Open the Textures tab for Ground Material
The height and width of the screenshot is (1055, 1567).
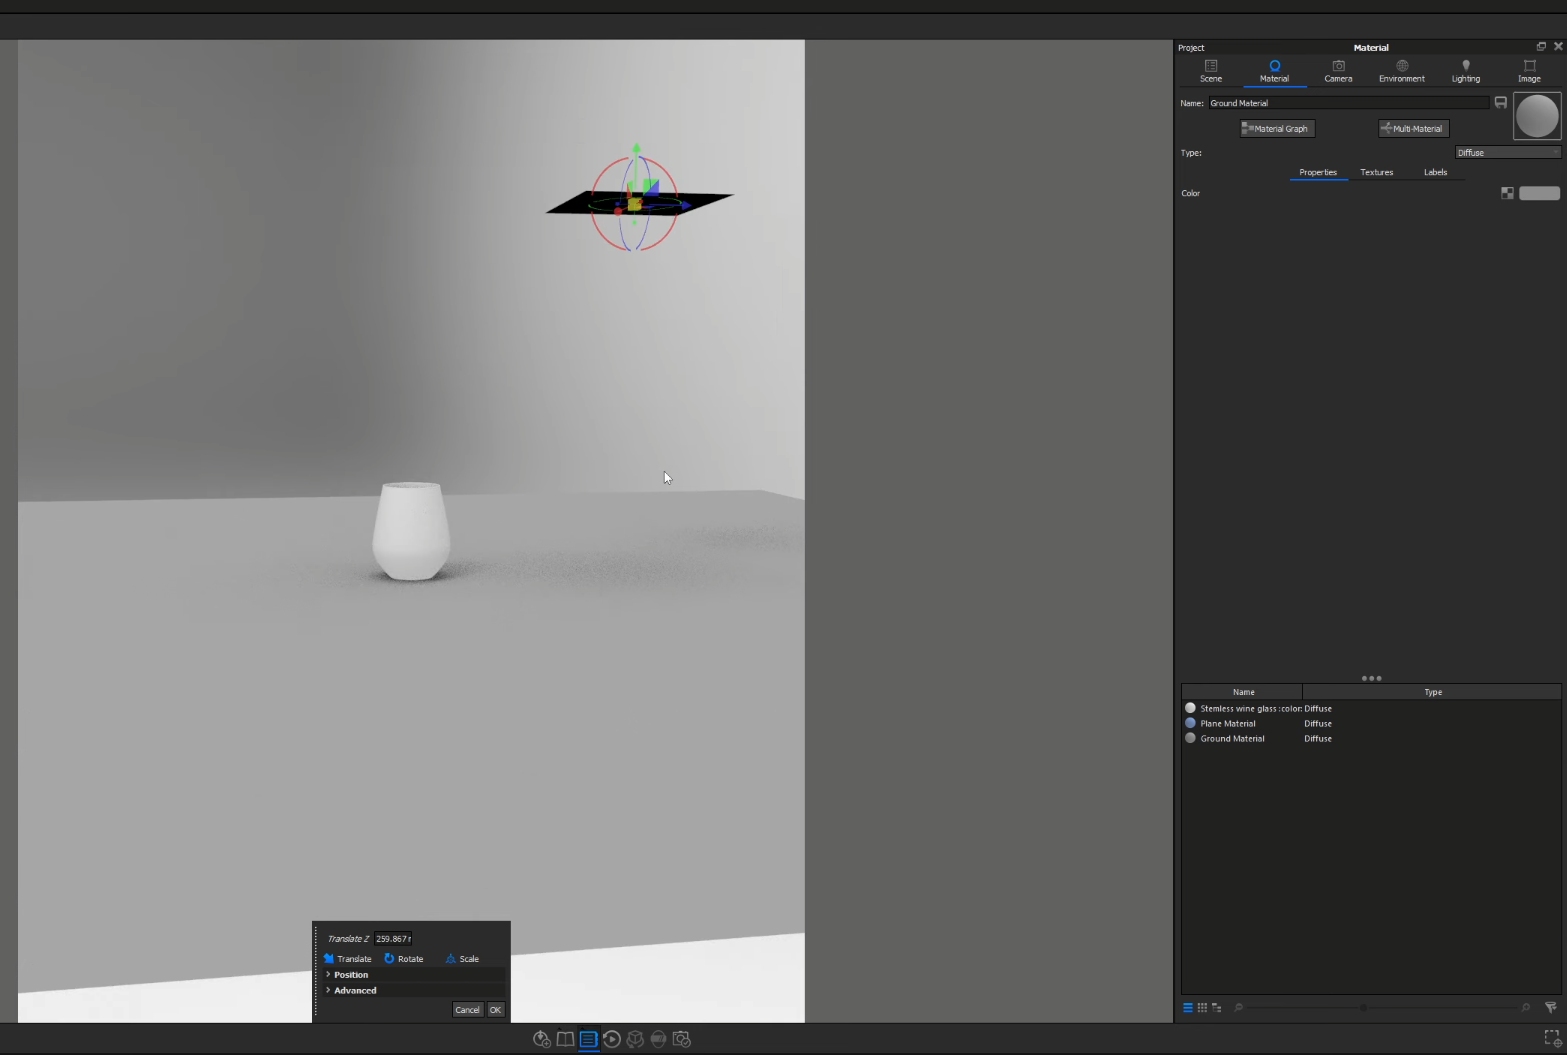tap(1376, 172)
